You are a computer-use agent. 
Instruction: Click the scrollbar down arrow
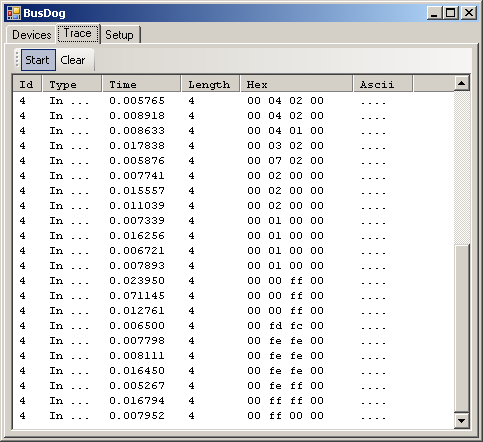click(462, 420)
